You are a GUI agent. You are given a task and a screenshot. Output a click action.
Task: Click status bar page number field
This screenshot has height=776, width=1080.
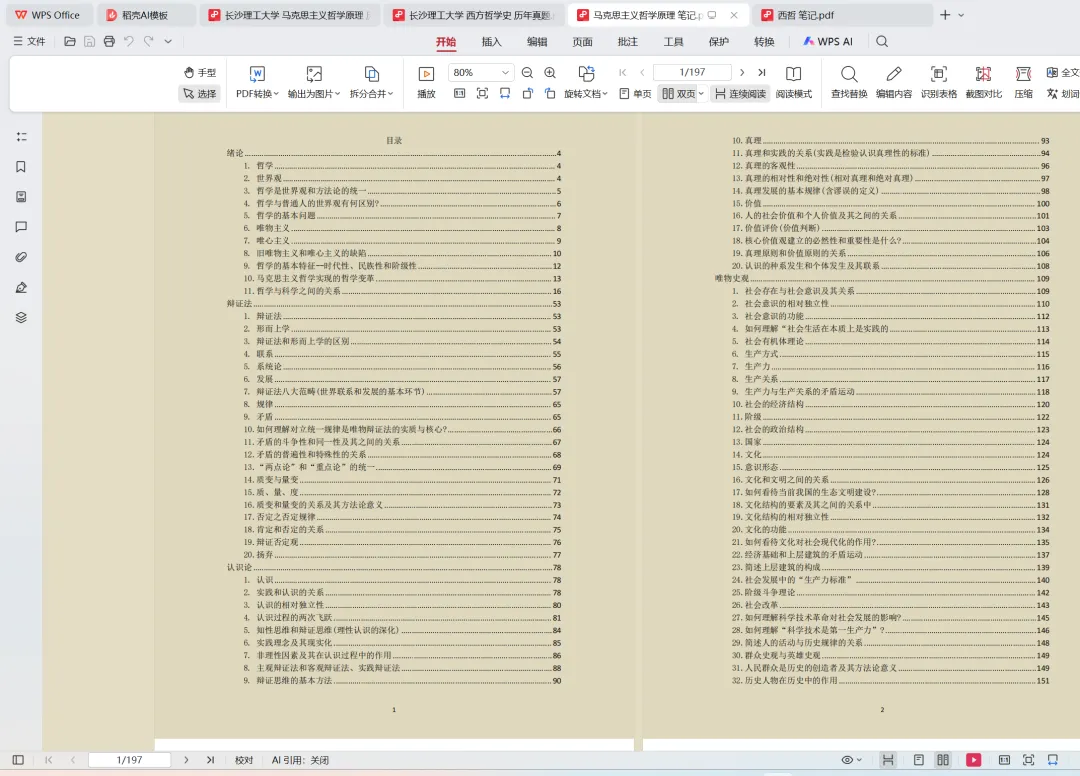pyautogui.click(x=129, y=760)
